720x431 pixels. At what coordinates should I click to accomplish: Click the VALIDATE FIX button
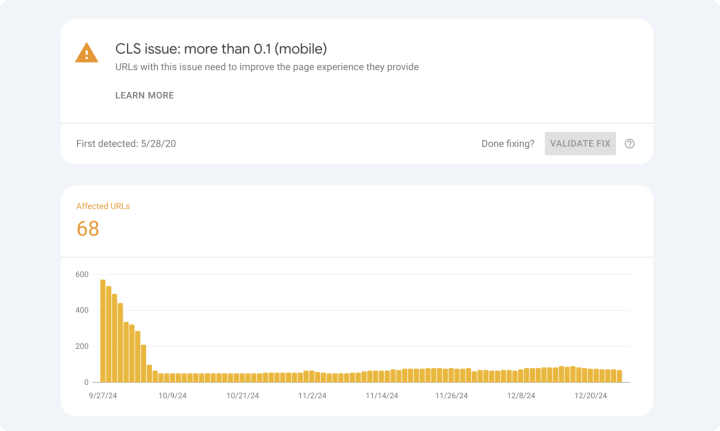pos(580,144)
